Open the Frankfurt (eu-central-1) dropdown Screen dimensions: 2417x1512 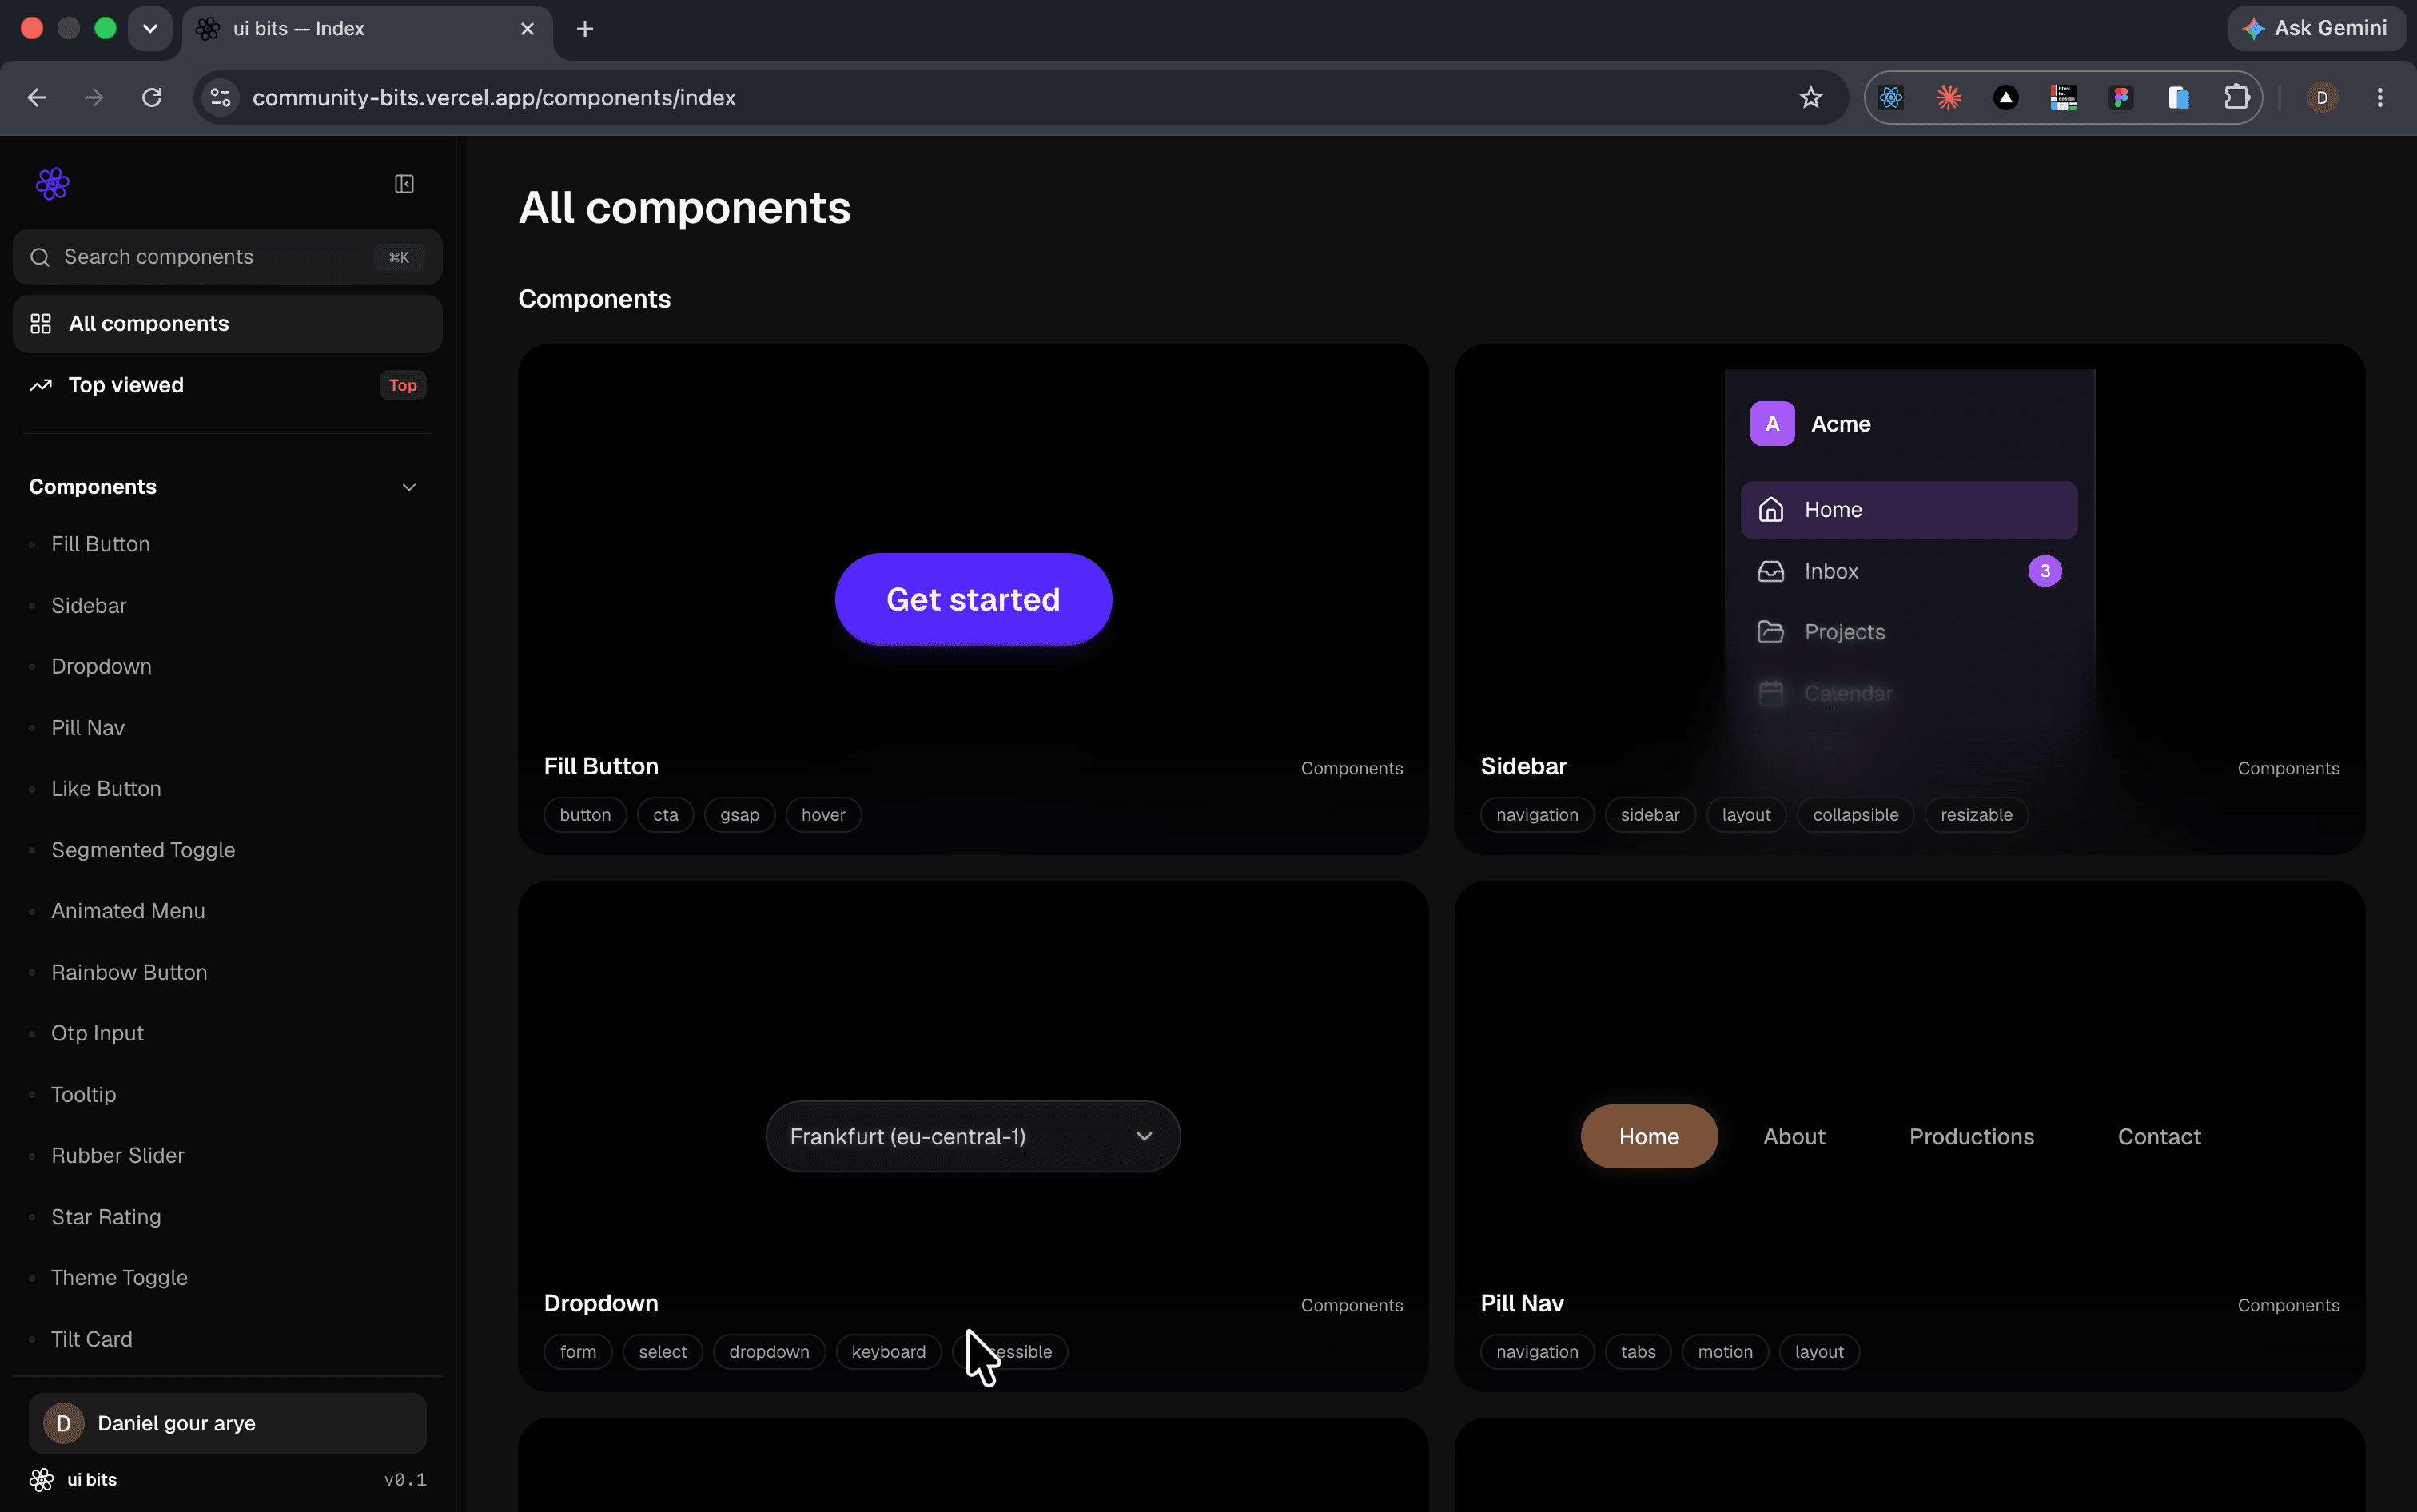(x=972, y=1137)
